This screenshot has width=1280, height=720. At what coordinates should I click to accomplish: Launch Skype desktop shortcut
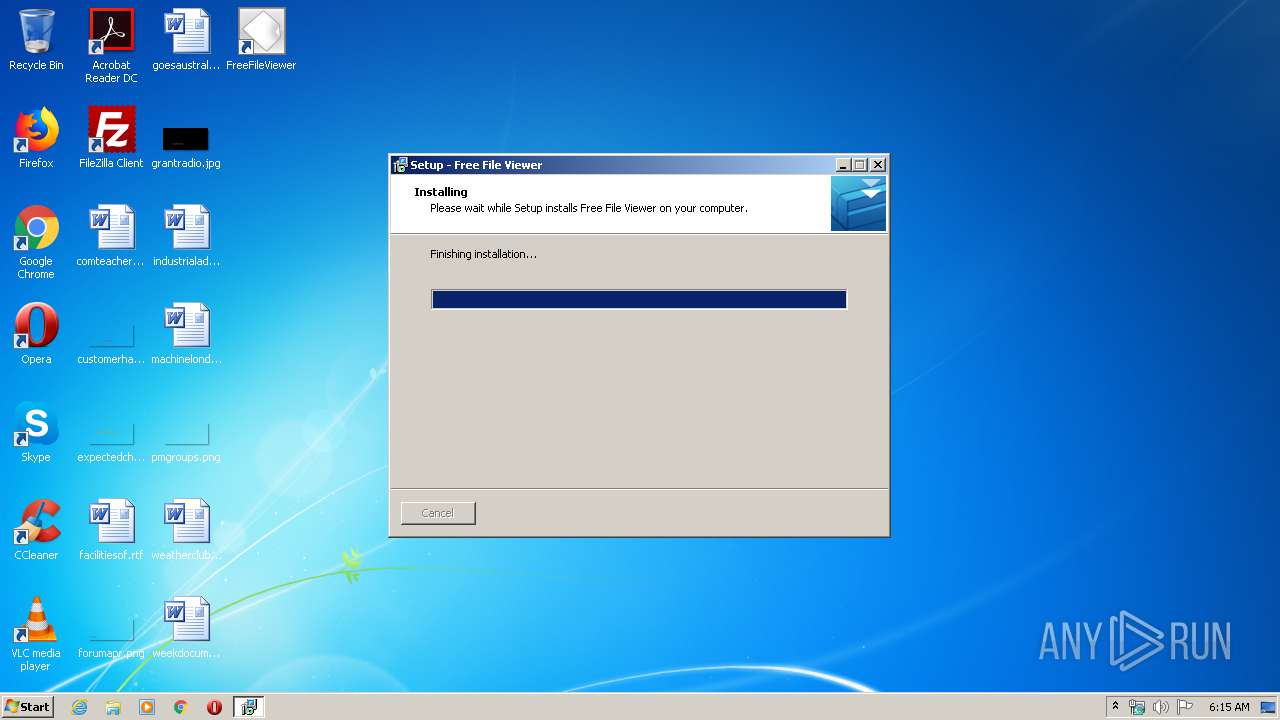36,432
